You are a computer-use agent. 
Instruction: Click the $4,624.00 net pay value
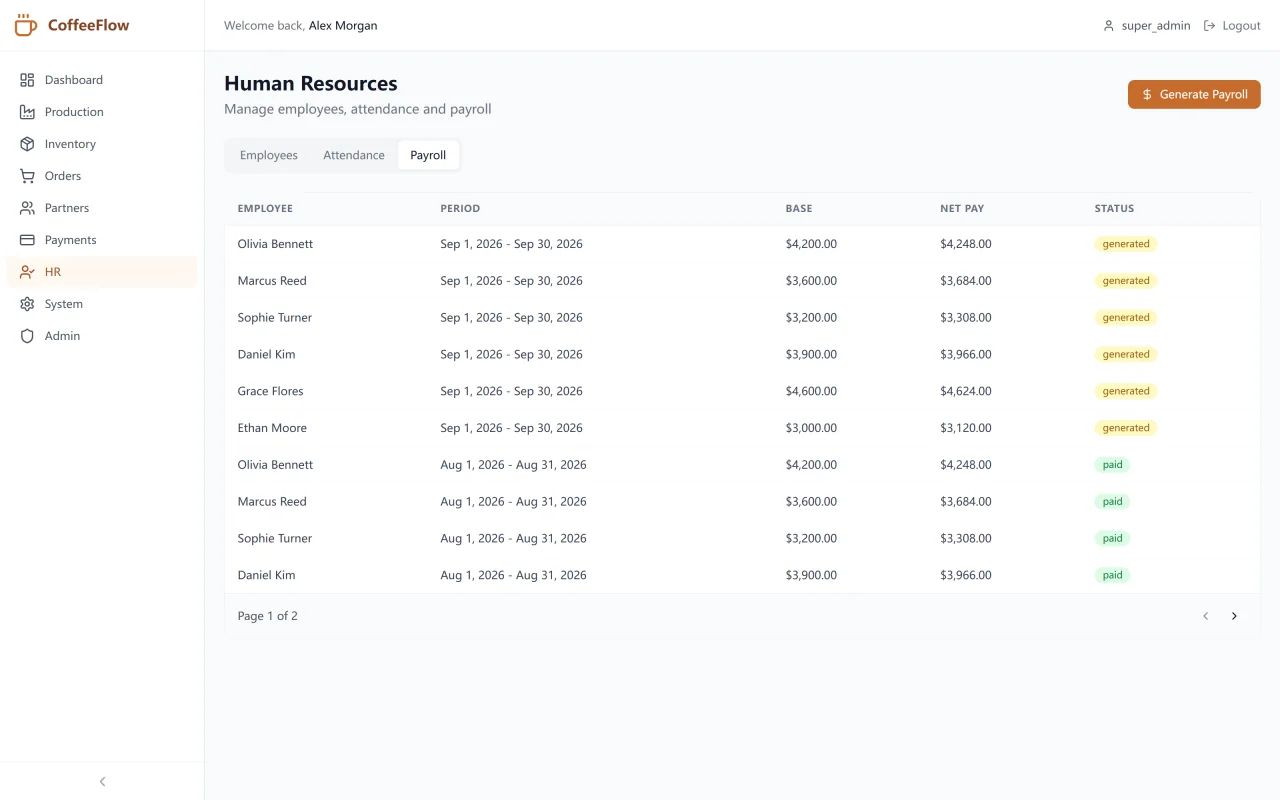(966, 391)
